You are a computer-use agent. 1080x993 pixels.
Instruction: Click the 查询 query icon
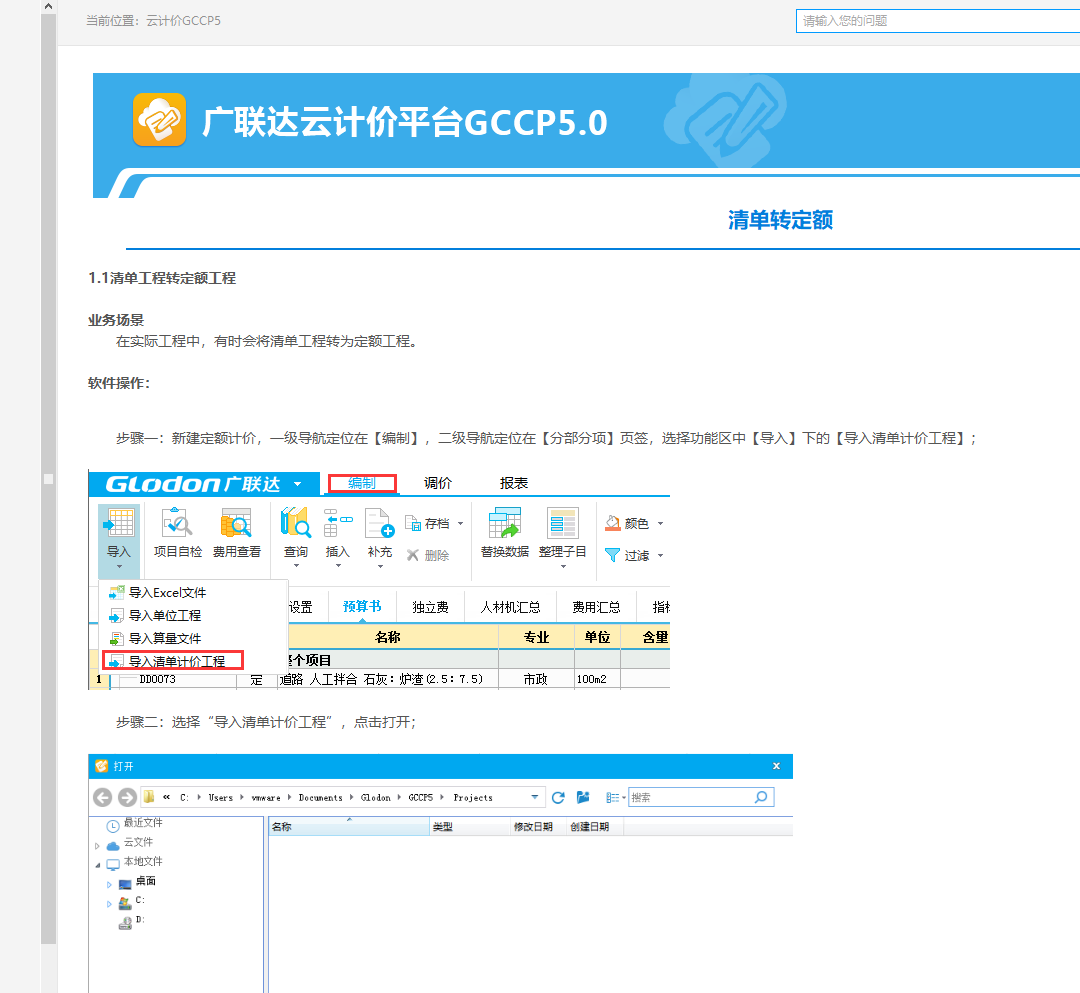(295, 523)
